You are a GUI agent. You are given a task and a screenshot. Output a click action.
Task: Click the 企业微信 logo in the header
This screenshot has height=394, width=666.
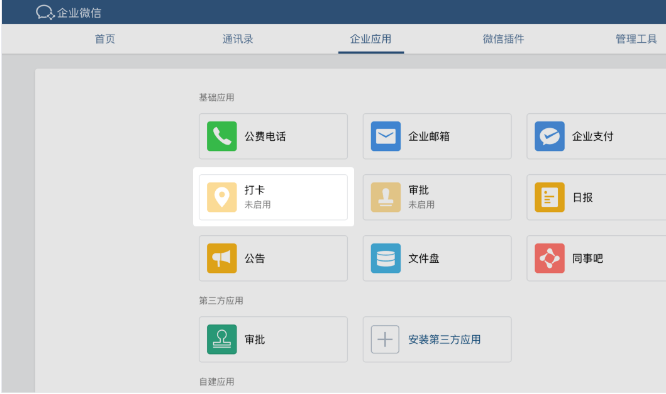point(69,12)
